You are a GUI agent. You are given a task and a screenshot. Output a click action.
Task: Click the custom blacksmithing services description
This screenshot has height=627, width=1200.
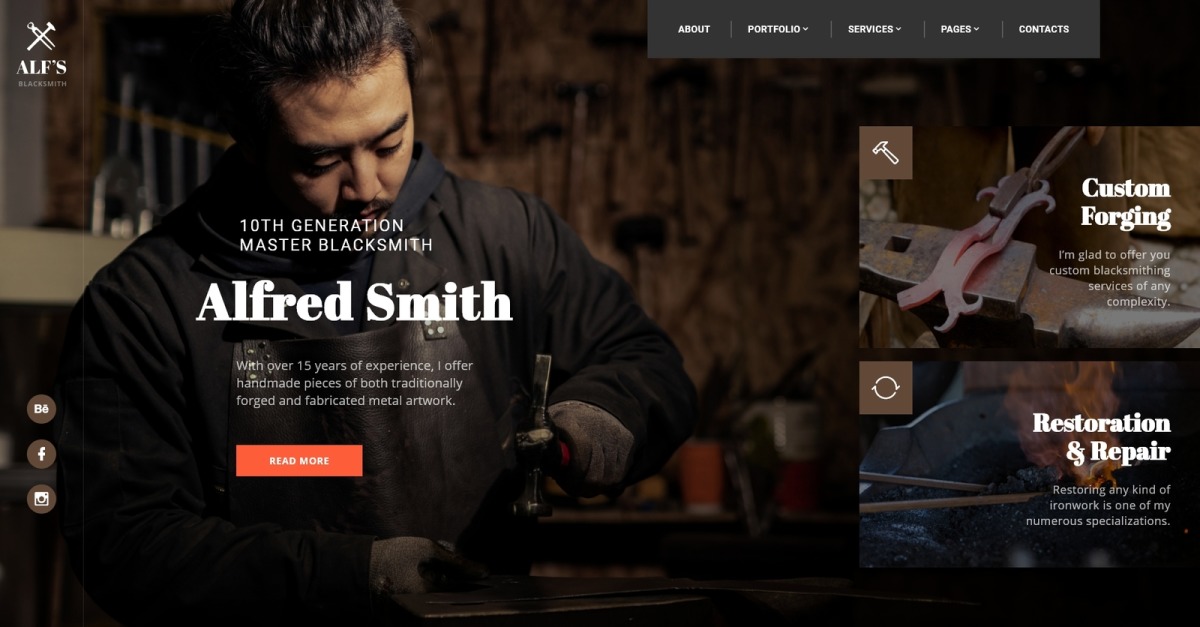[1109, 278]
